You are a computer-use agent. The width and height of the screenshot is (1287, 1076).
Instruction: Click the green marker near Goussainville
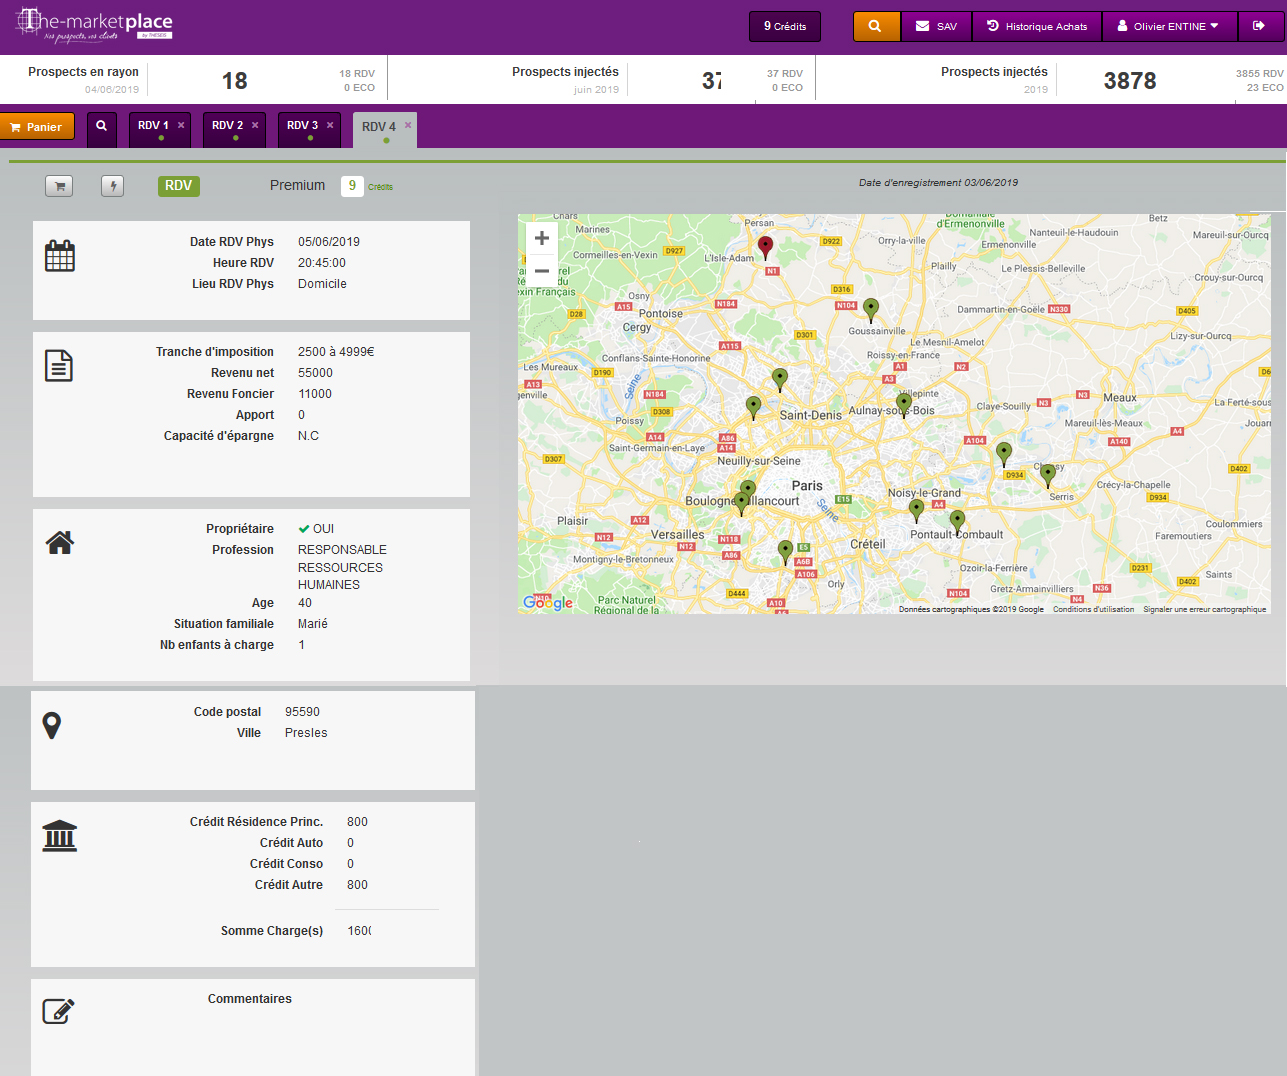(871, 309)
